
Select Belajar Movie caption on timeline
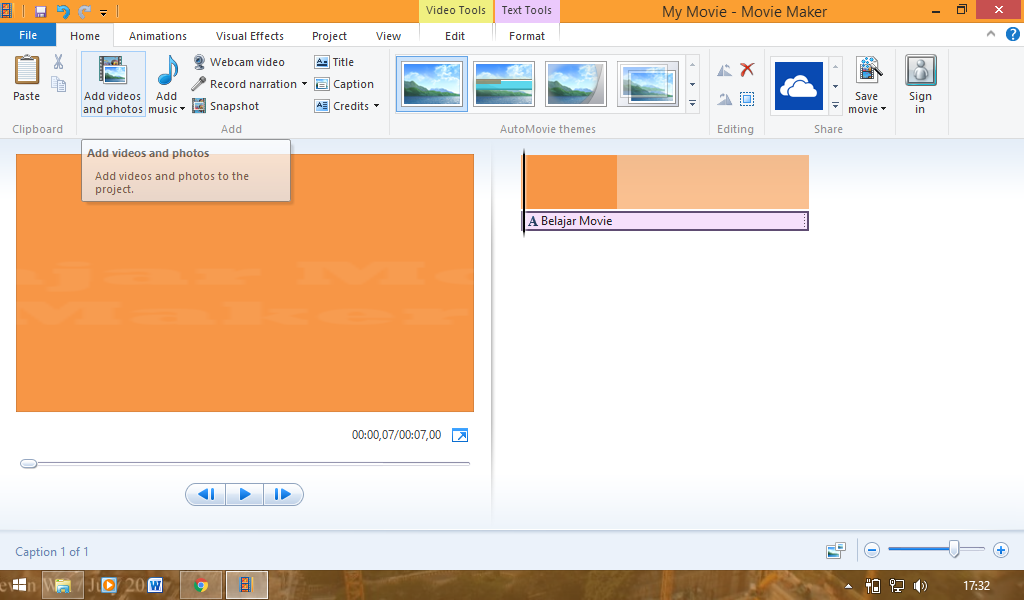point(666,221)
